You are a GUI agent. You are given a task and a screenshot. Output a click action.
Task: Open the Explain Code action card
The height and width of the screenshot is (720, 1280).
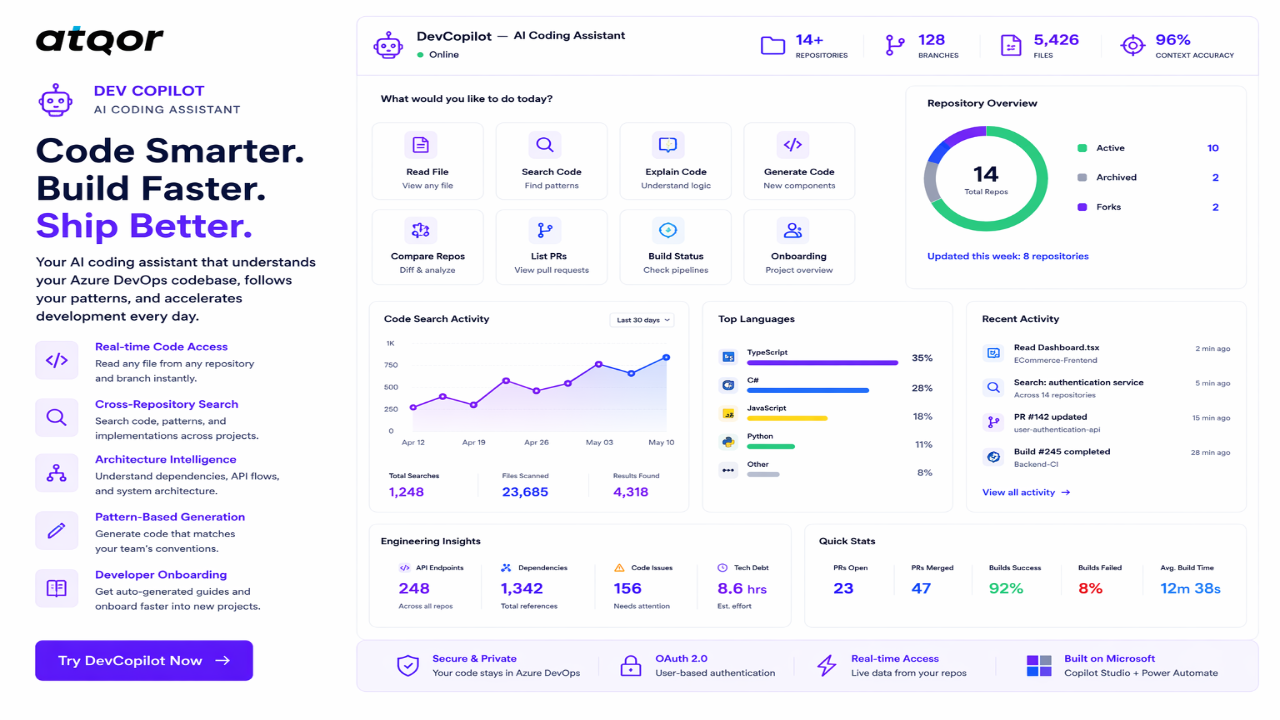pos(675,161)
